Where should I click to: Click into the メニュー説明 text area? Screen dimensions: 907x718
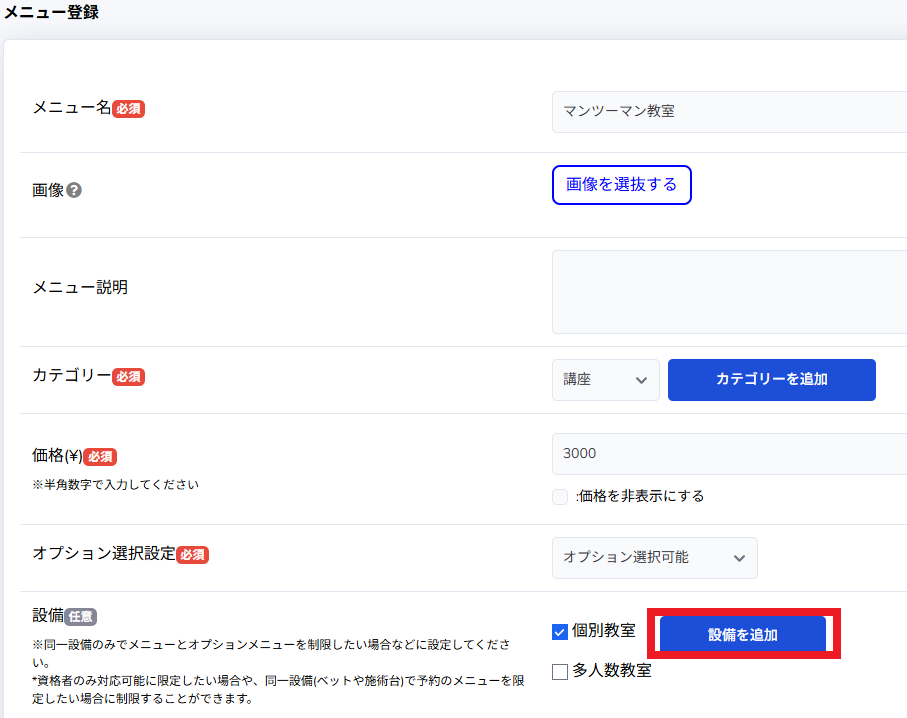(728, 292)
